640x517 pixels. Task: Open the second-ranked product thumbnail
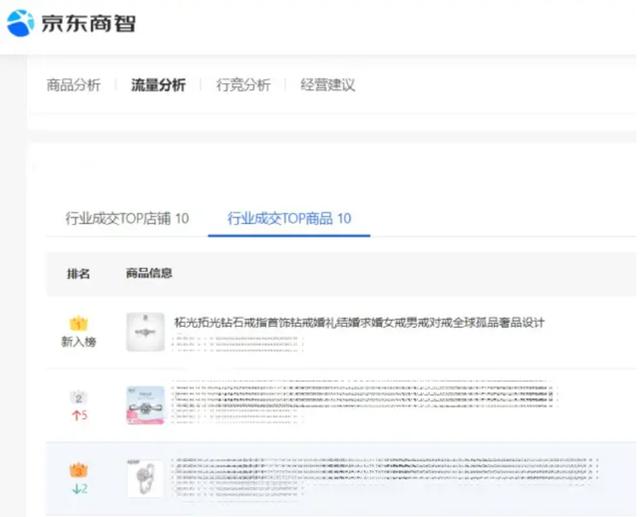pos(146,406)
